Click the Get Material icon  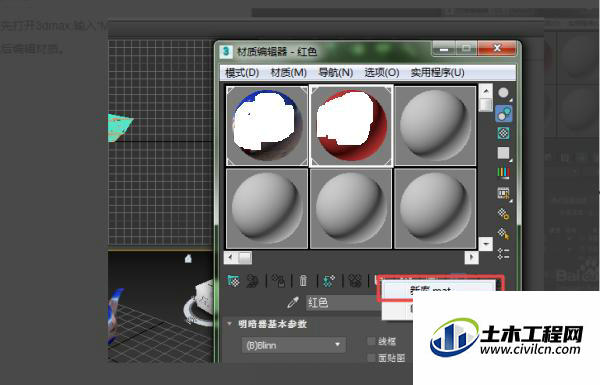[x=233, y=281]
